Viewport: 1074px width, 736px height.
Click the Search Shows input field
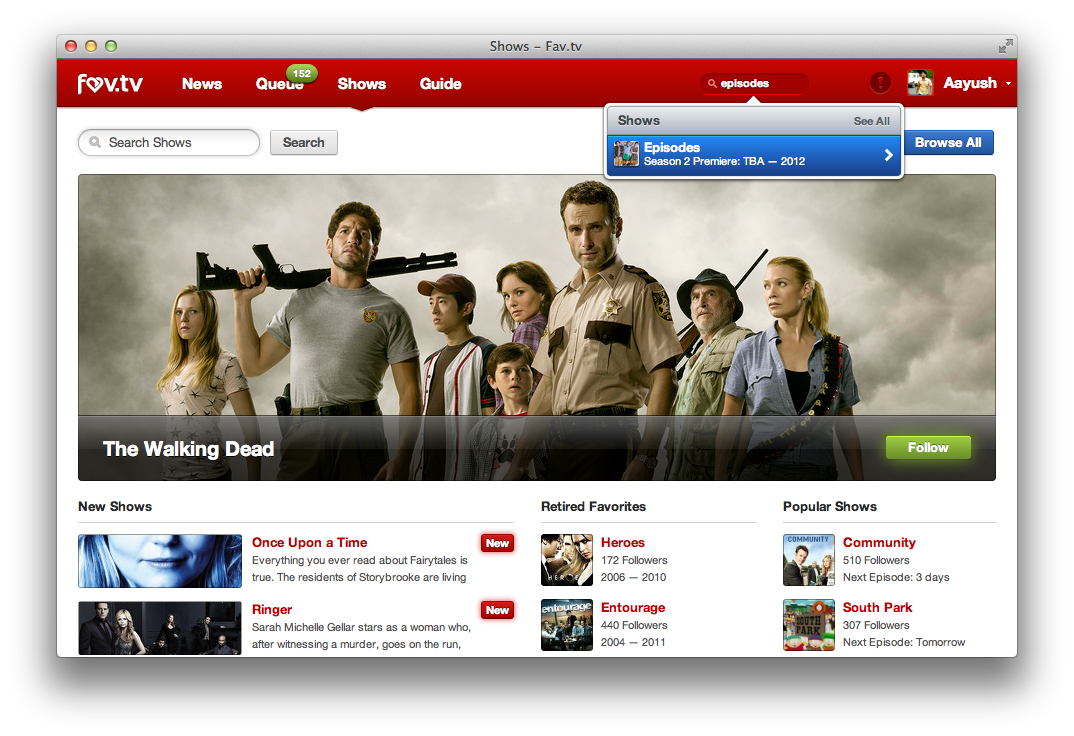pos(169,142)
